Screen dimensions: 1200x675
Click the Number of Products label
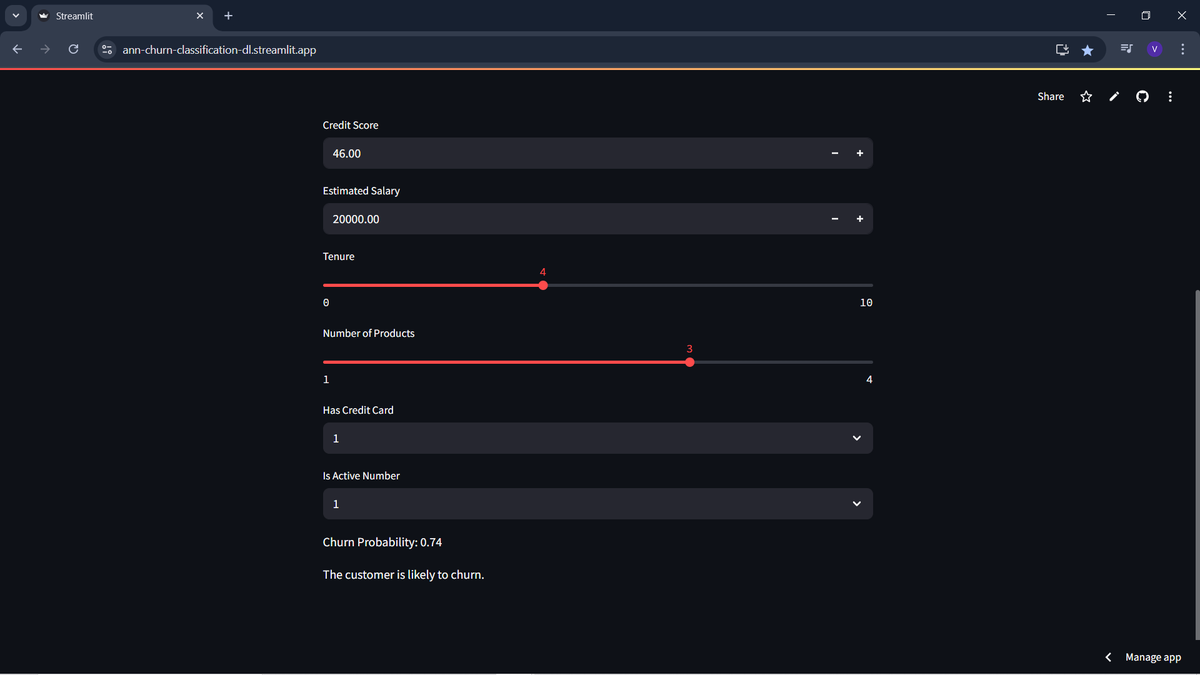[369, 333]
